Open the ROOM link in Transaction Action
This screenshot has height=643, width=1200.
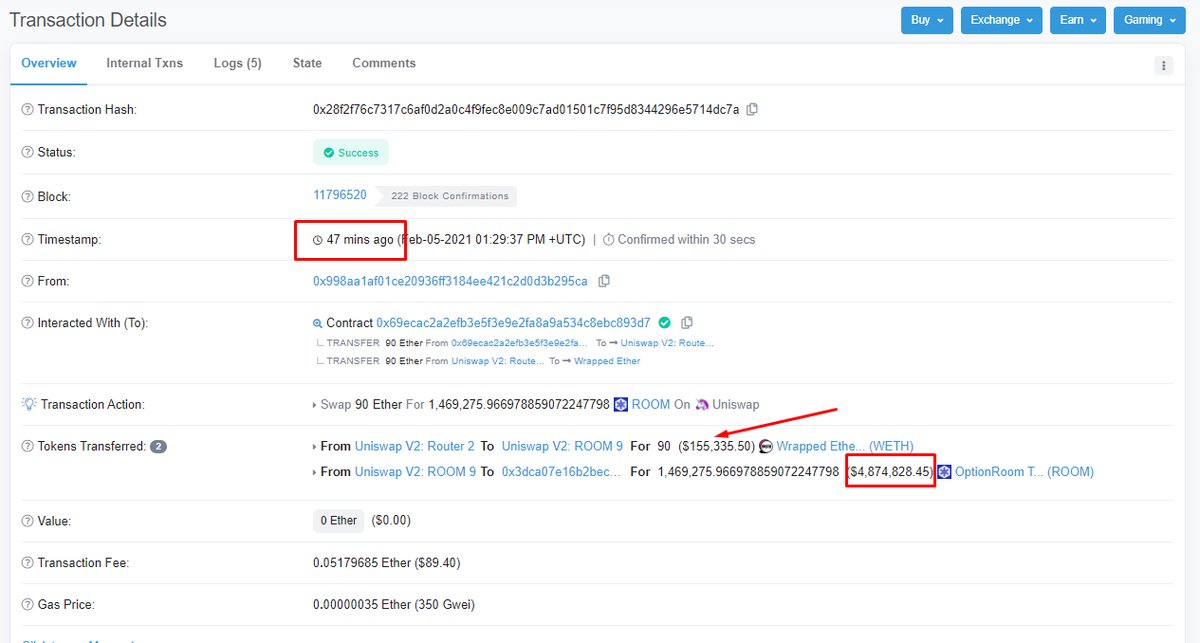click(x=650, y=404)
